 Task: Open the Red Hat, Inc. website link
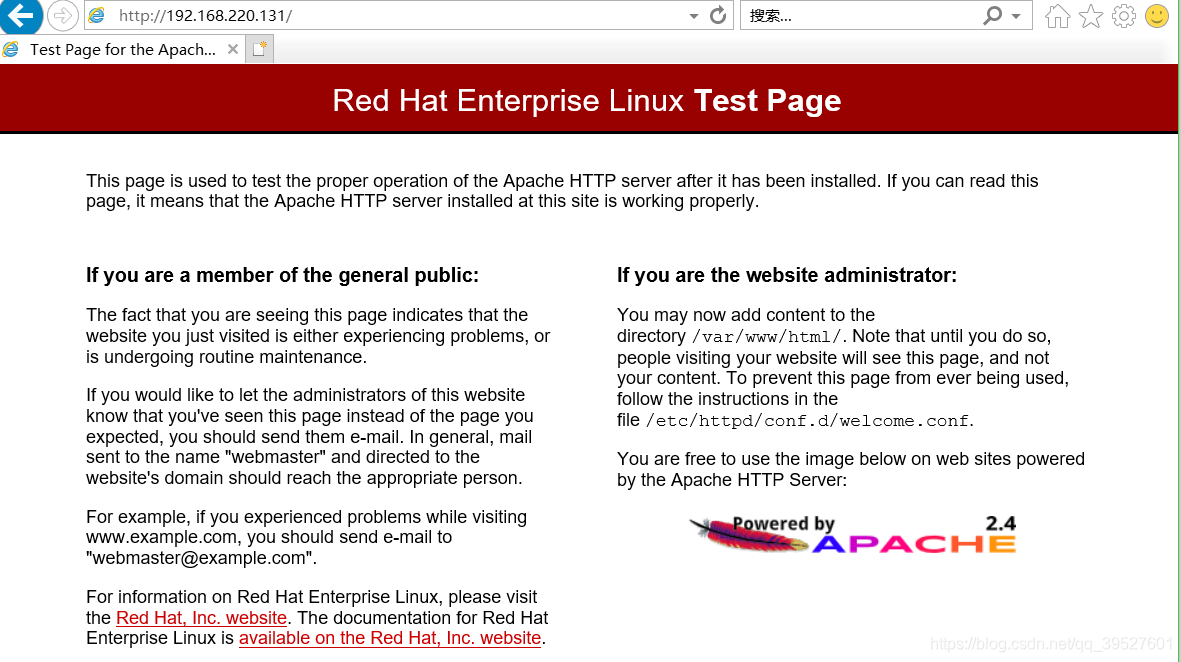[201, 618]
